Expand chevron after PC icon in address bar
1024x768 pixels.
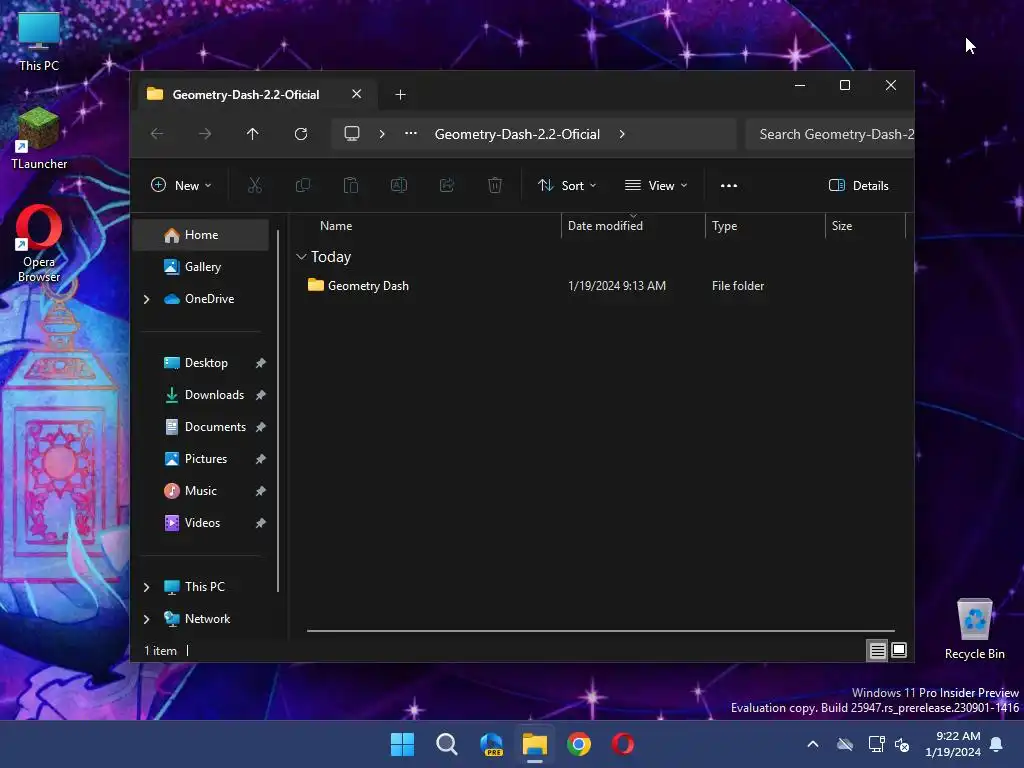(382, 134)
